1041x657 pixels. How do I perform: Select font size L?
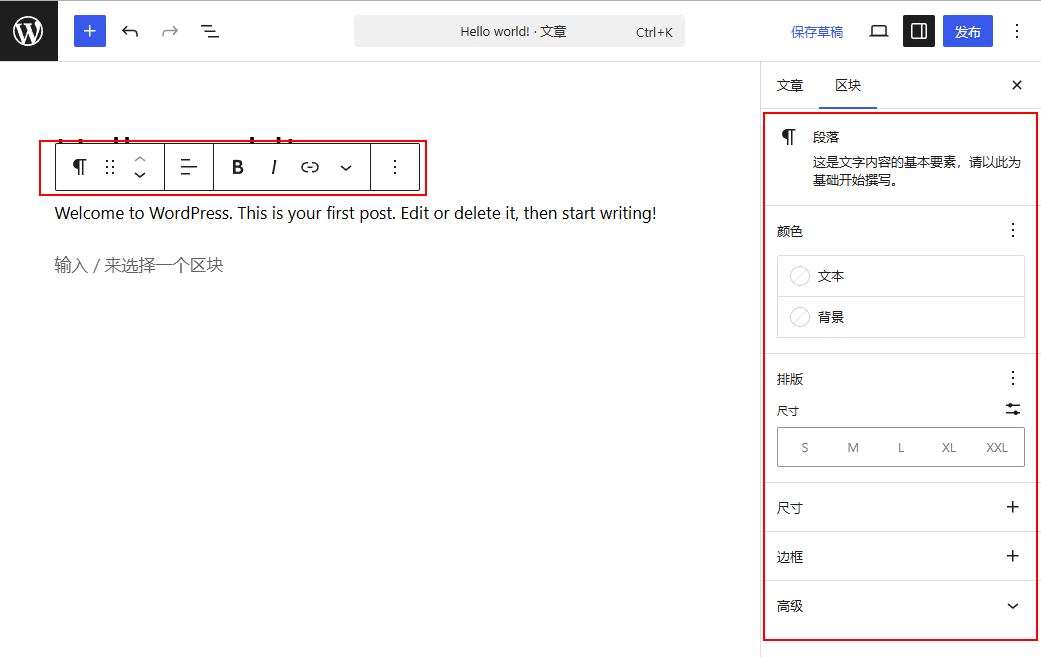coord(901,447)
